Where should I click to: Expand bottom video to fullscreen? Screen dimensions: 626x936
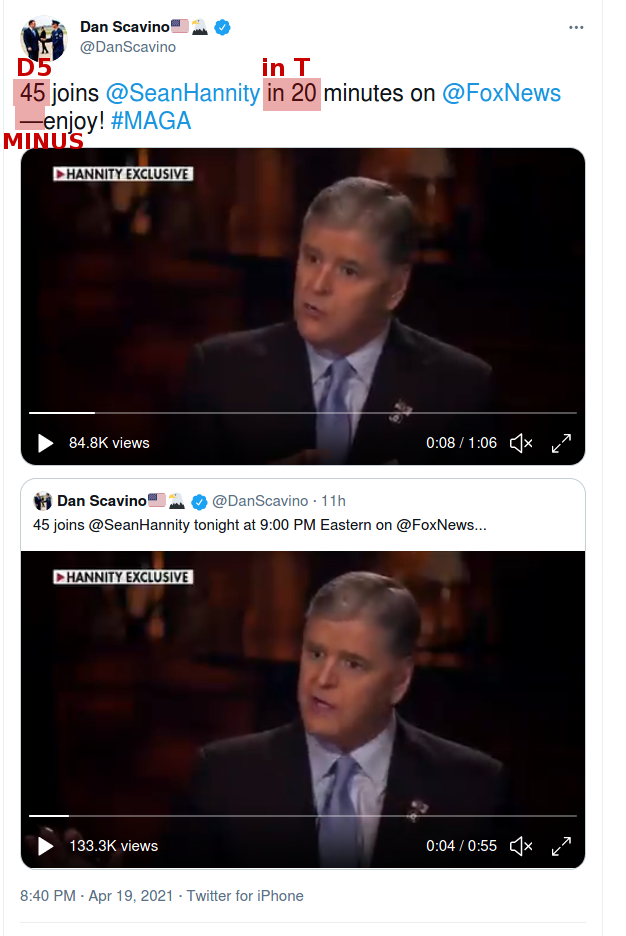[561, 846]
